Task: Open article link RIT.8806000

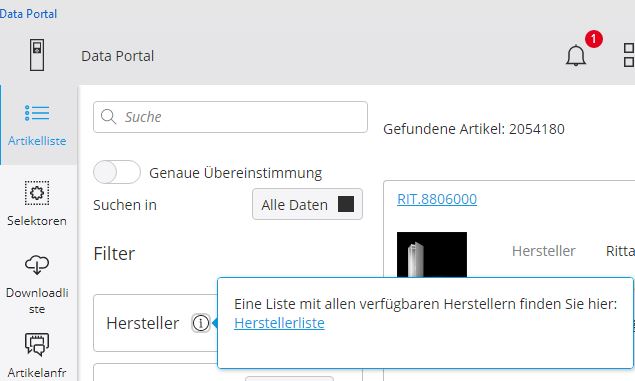Action: pyautogui.click(x=437, y=199)
